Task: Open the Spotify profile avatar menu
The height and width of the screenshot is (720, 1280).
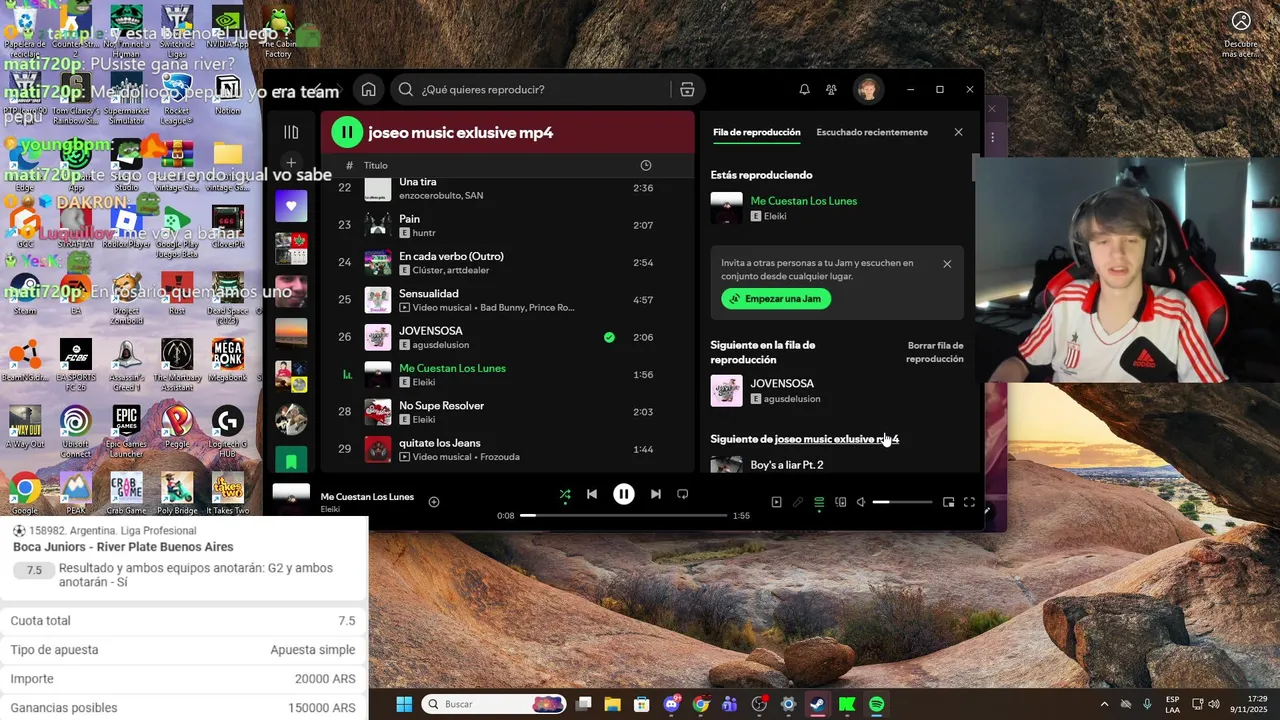Action: coord(868,89)
